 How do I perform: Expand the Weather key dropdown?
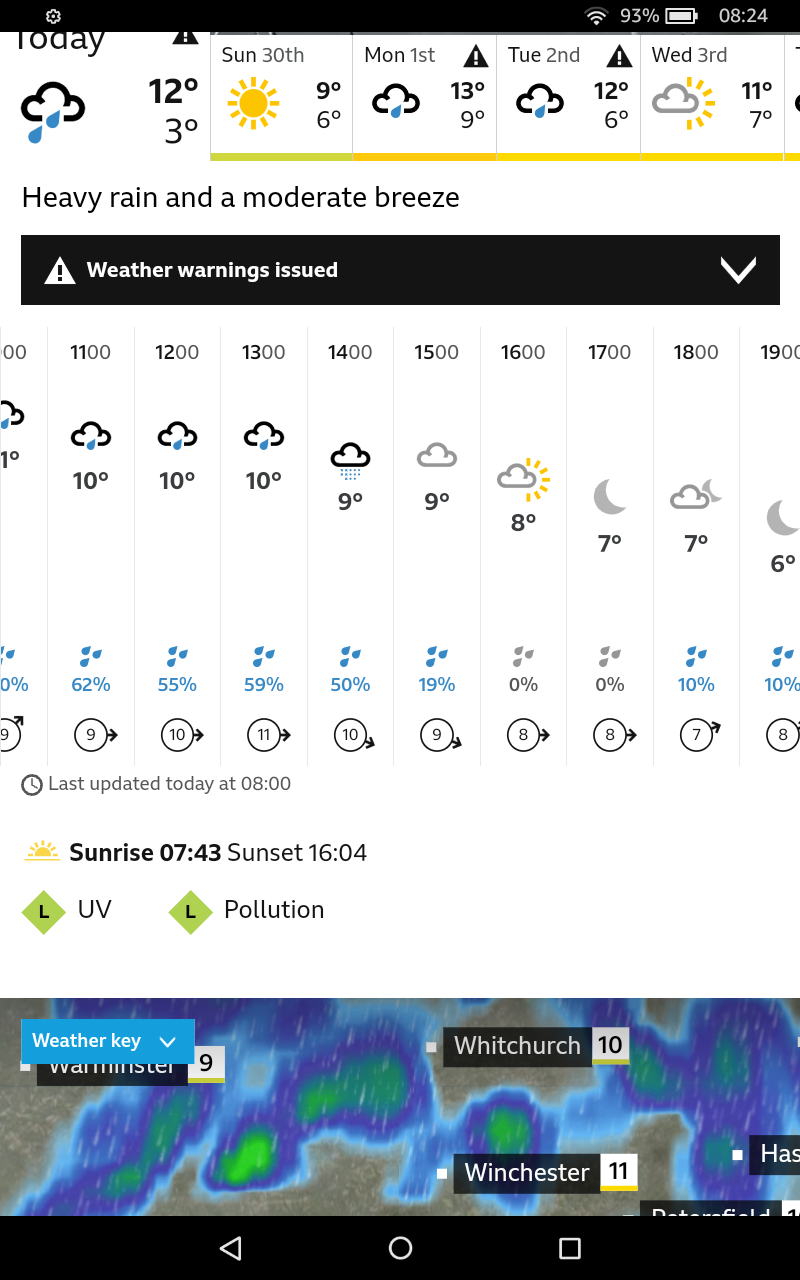[107, 1040]
